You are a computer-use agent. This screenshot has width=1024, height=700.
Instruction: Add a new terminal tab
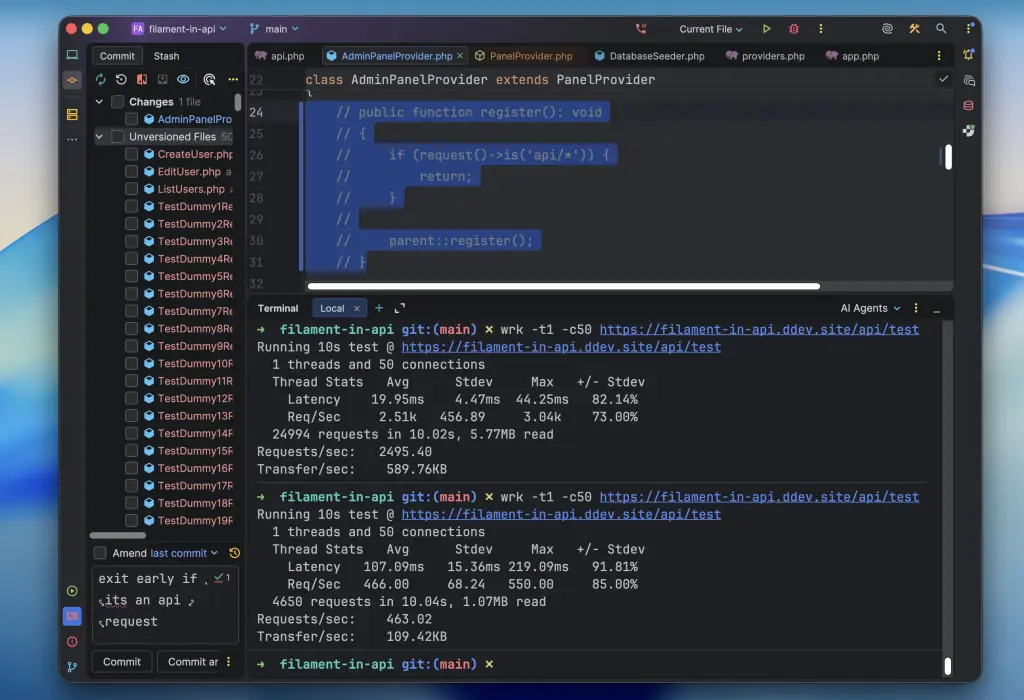pyautogui.click(x=379, y=308)
